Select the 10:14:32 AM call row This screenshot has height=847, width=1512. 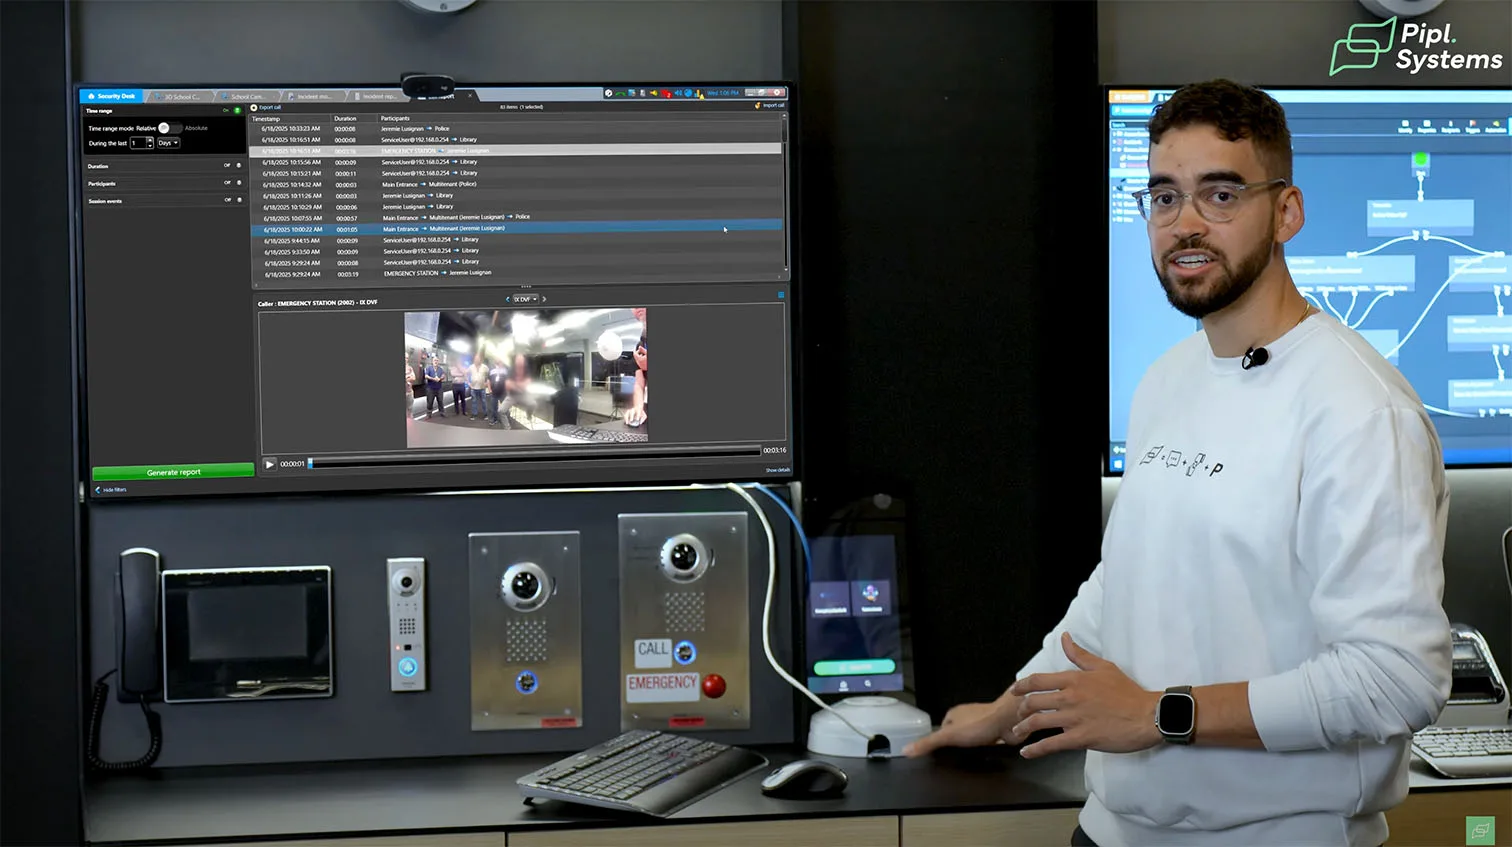coord(515,184)
